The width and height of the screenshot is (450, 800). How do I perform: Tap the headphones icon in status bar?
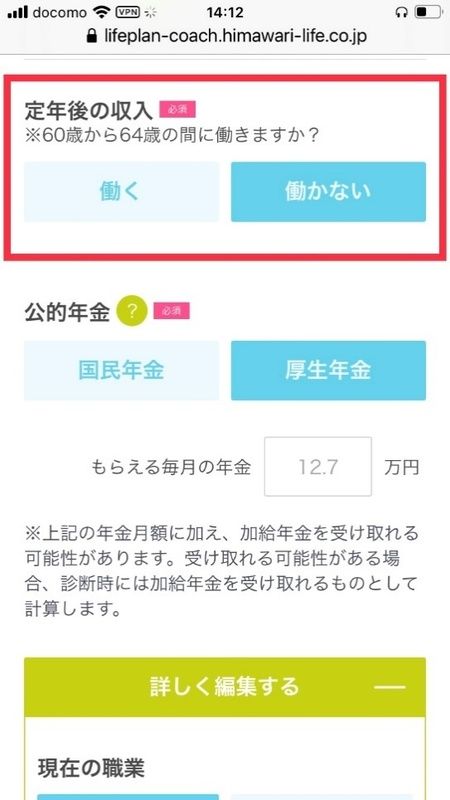tap(402, 12)
